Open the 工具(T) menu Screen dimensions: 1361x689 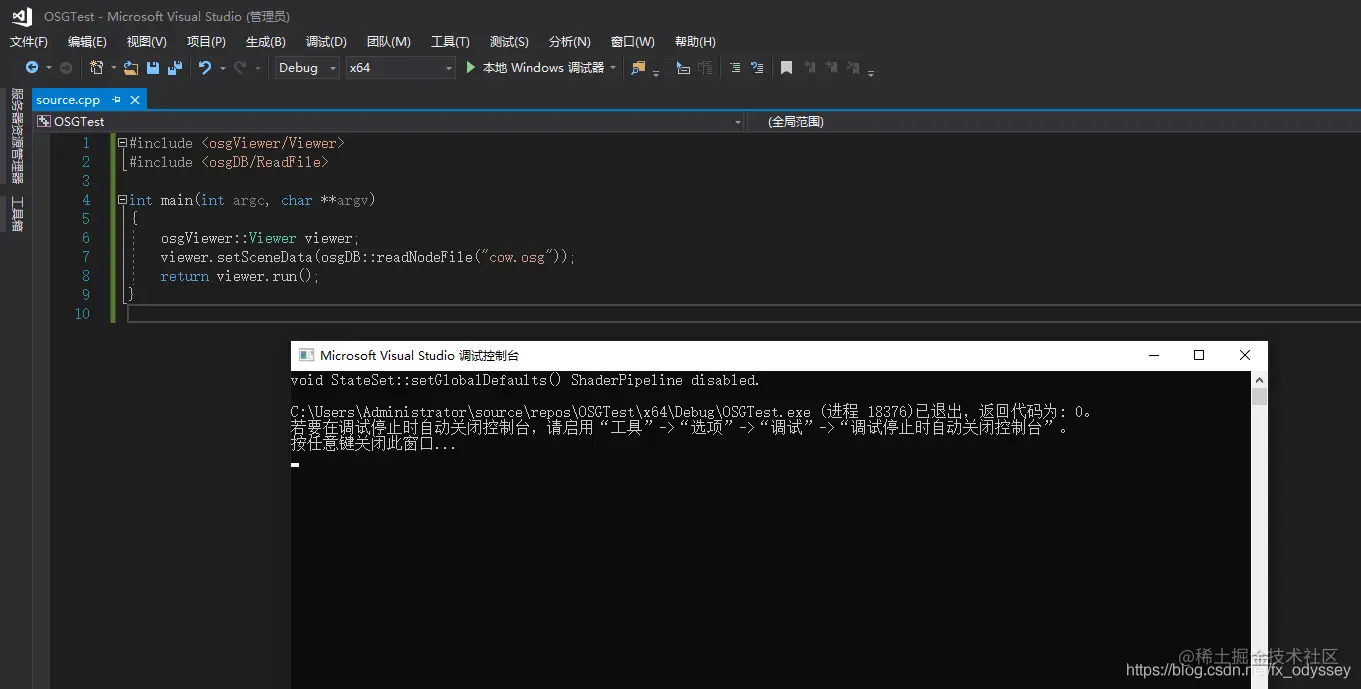(x=450, y=41)
